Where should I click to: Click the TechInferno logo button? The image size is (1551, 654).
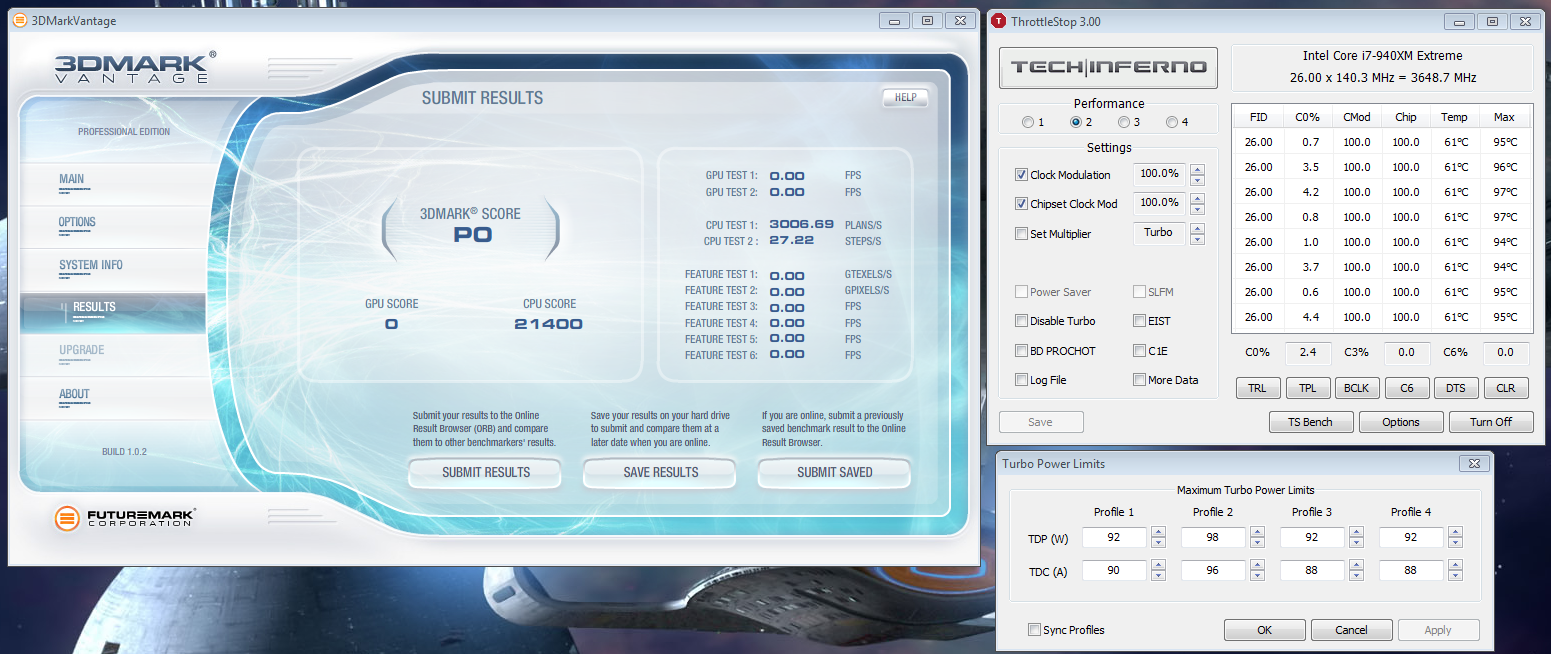pyautogui.click(x=1108, y=68)
